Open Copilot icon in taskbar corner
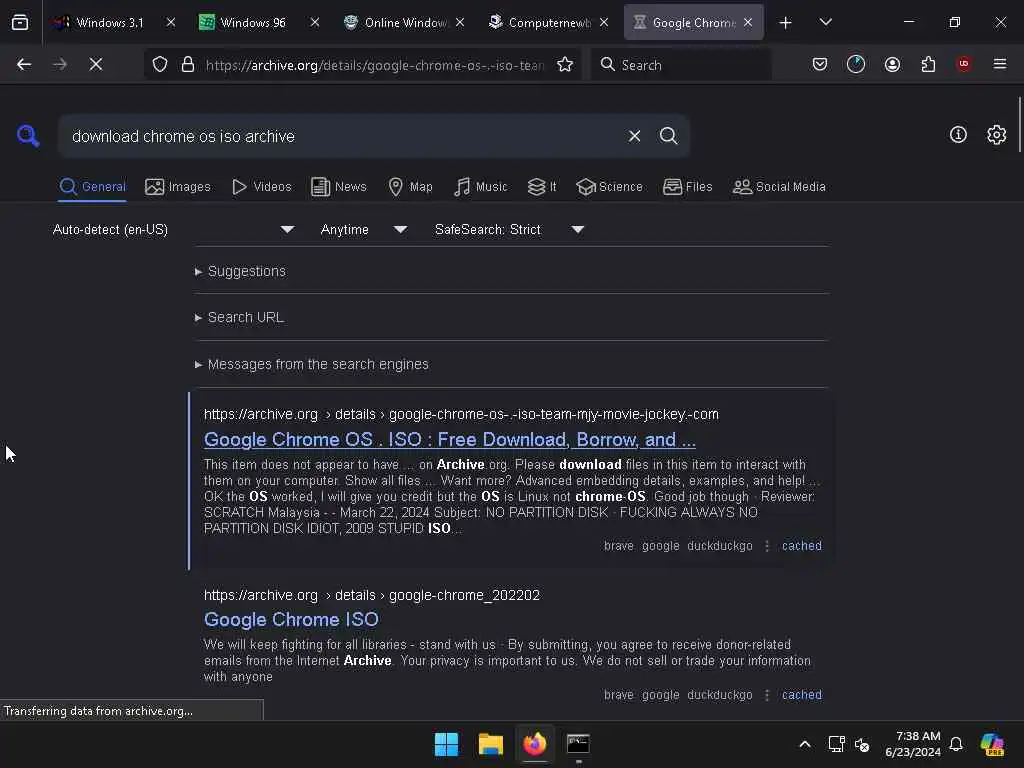Screen dimensions: 1024x768 [992, 744]
